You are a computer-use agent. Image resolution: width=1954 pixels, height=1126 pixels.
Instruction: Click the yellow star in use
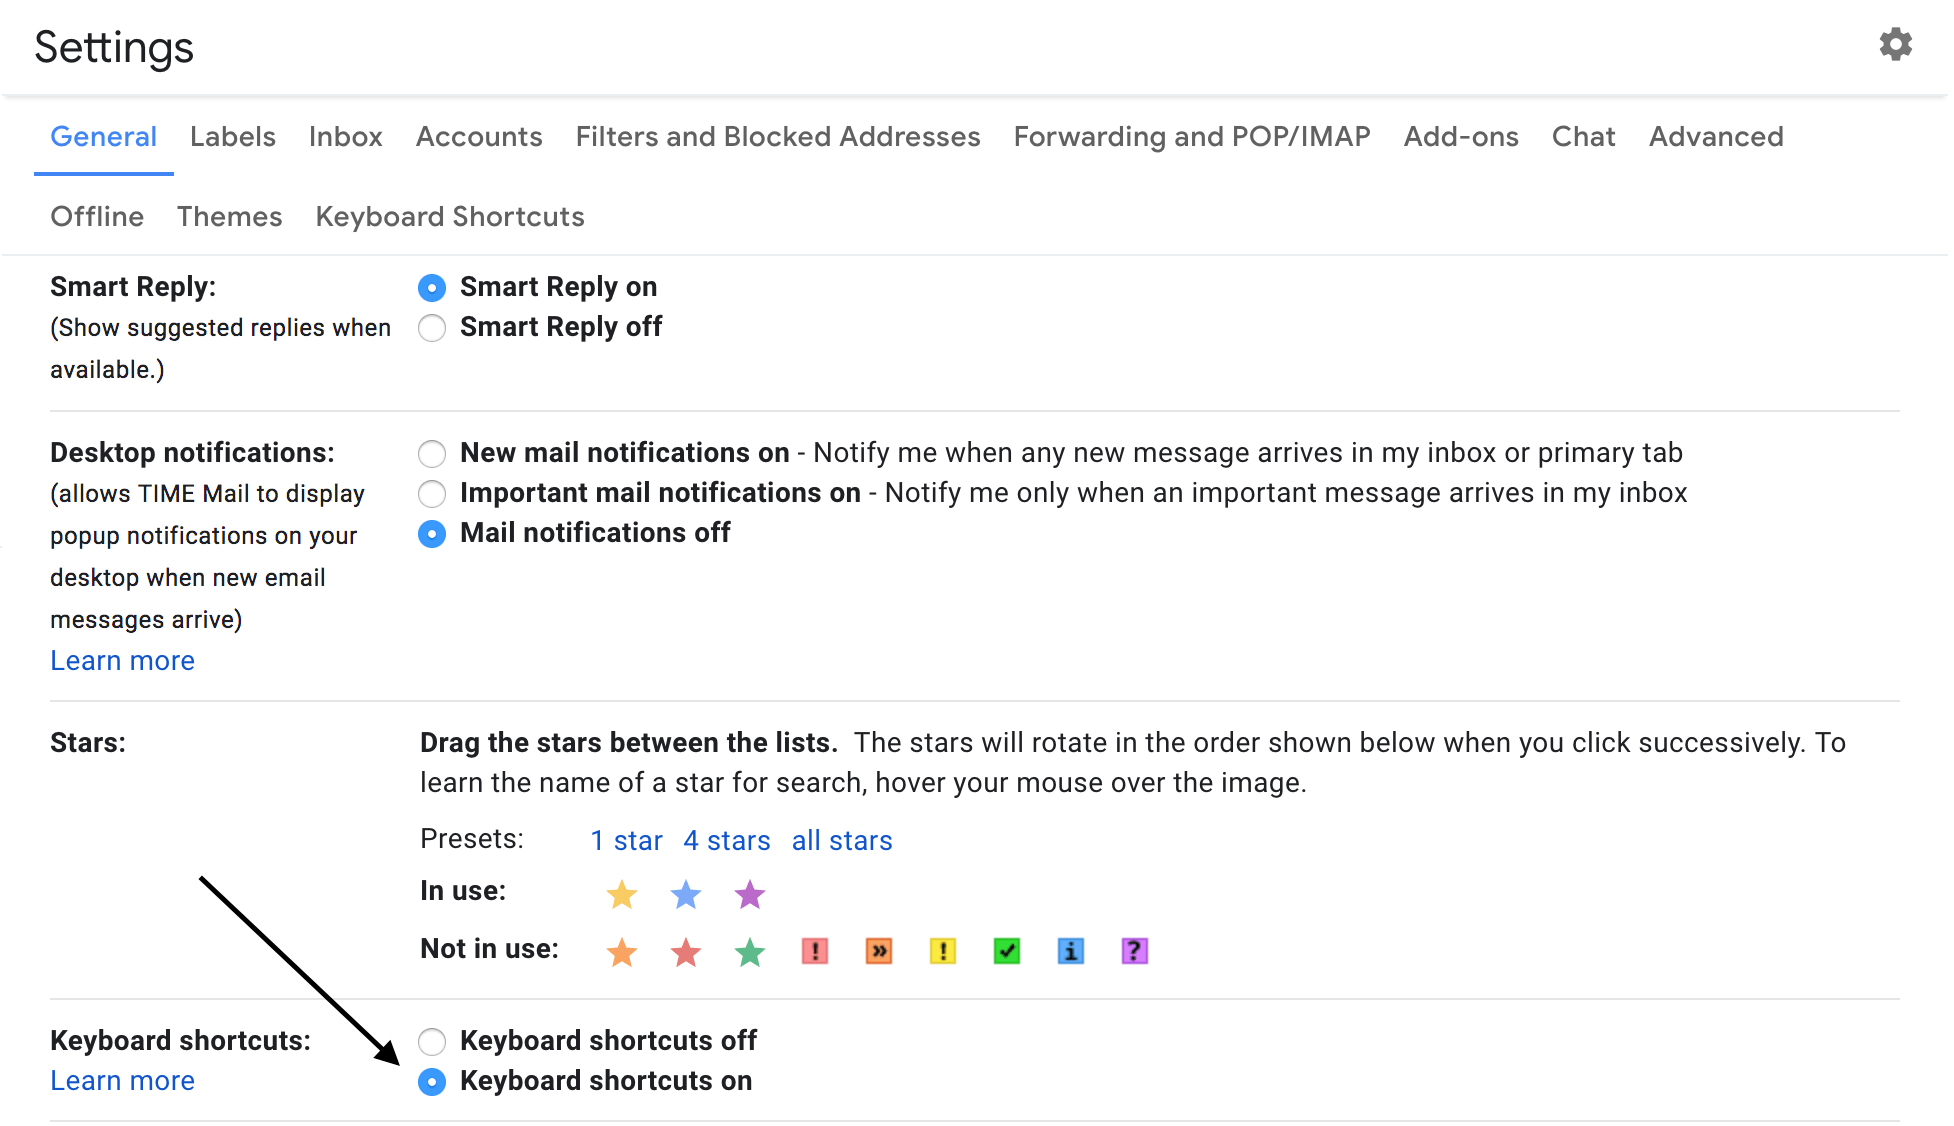click(622, 894)
